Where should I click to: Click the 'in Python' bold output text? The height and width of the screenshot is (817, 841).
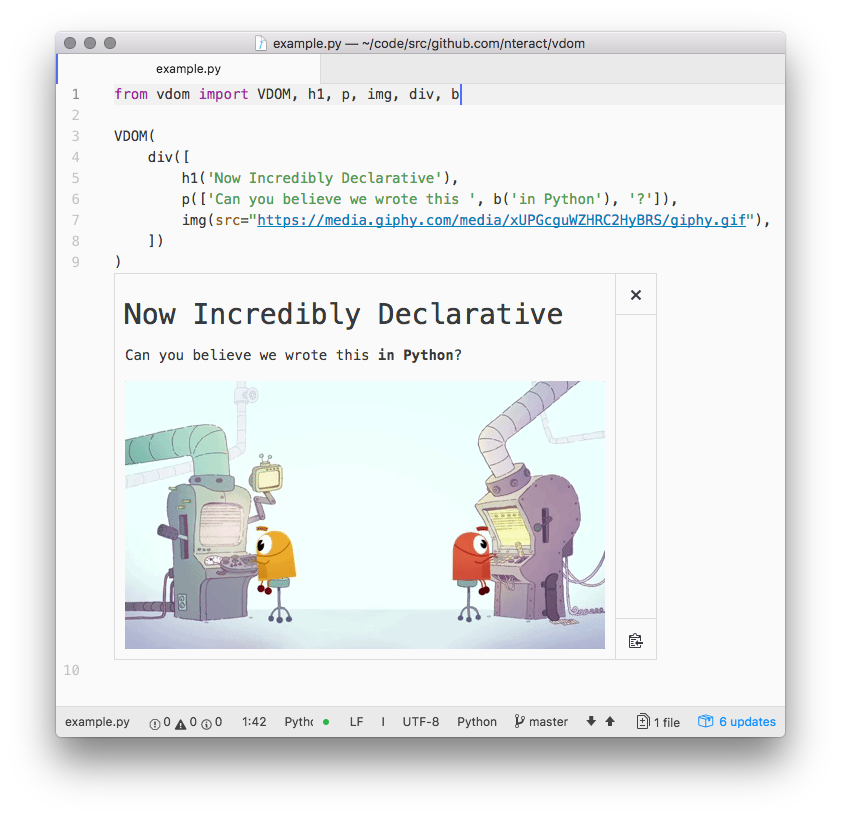[x=416, y=355]
